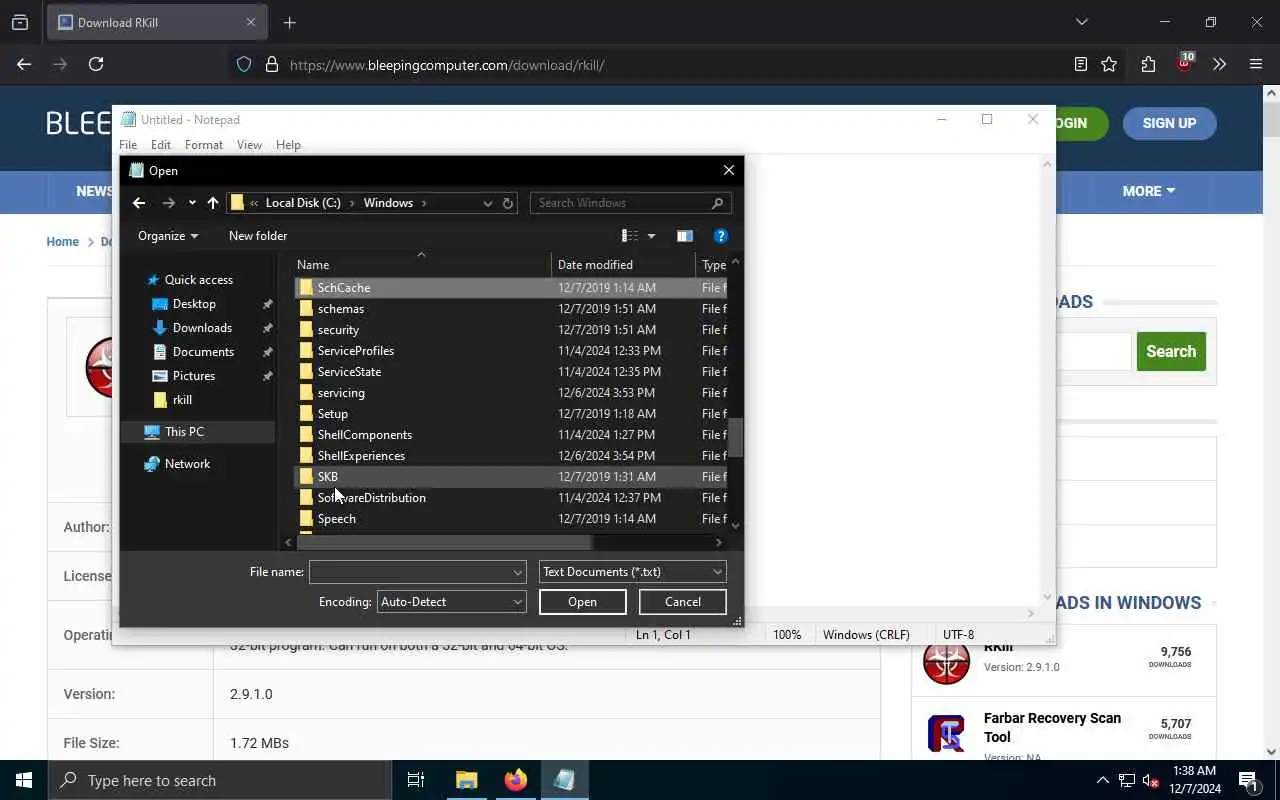Image resolution: width=1280 pixels, height=800 pixels.
Task: Select the rkill folder in the navigation pane
Action: [x=182, y=400]
